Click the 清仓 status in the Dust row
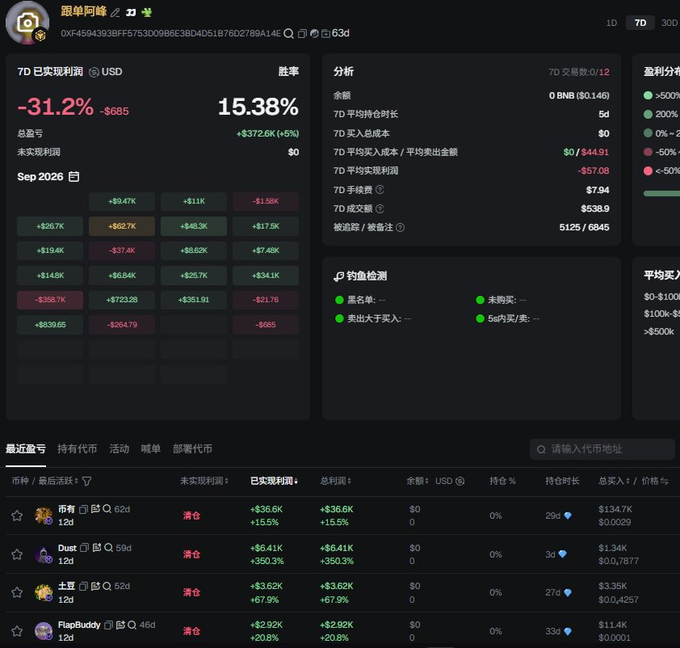The image size is (680, 648). pyautogui.click(x=191, y=554)
